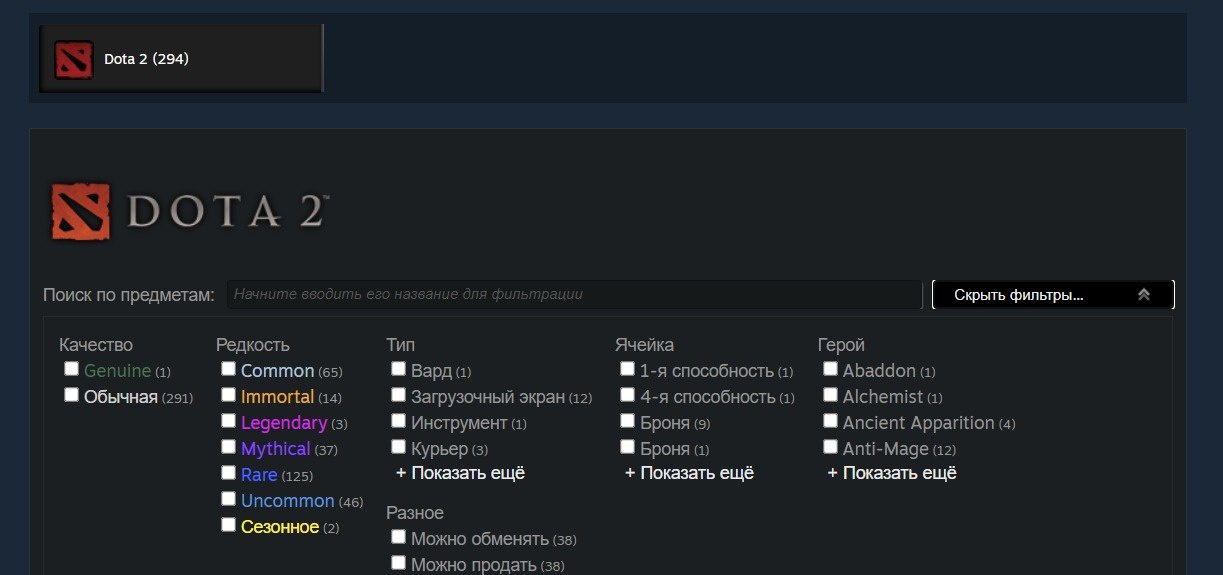
Task: Expand more options under Ячейка
Action: (689, 473)
